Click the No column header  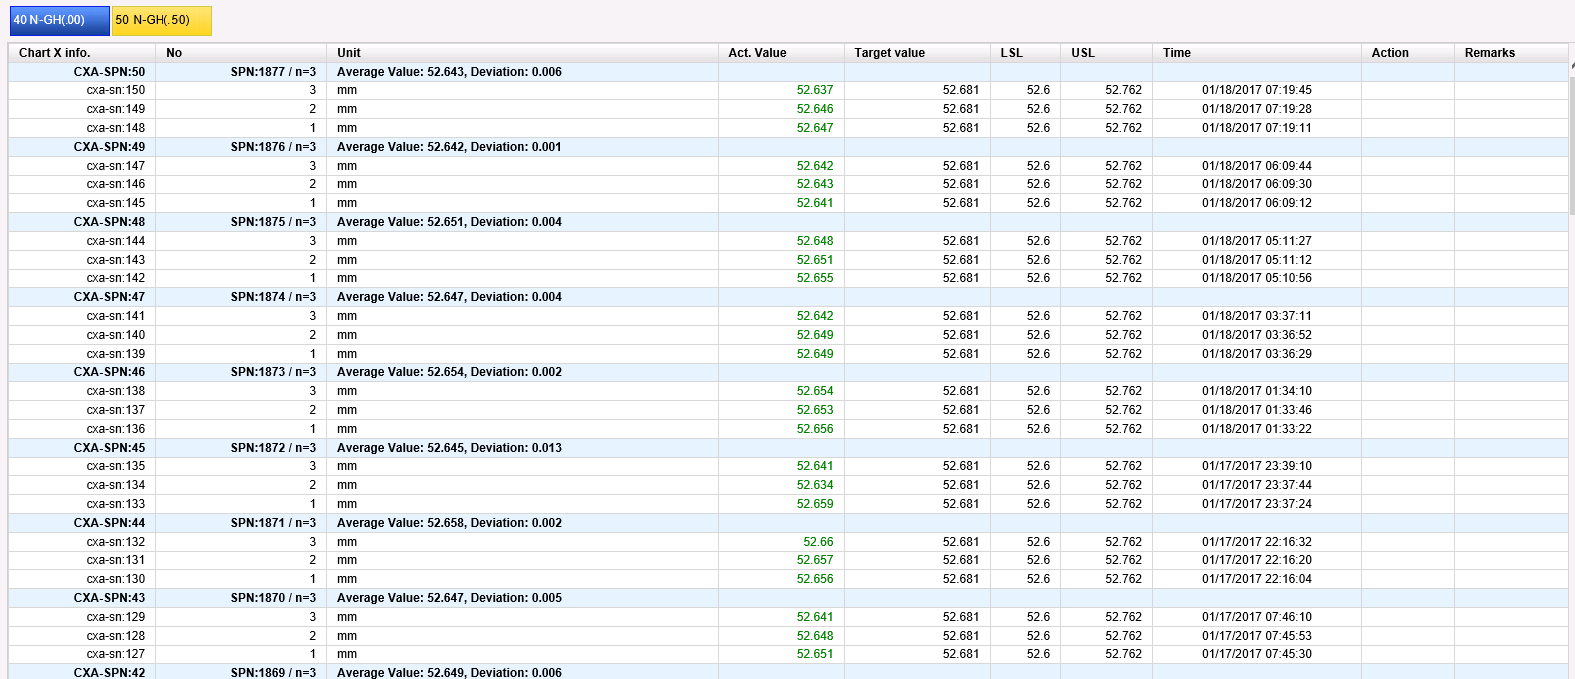click(x=241, y=53)
